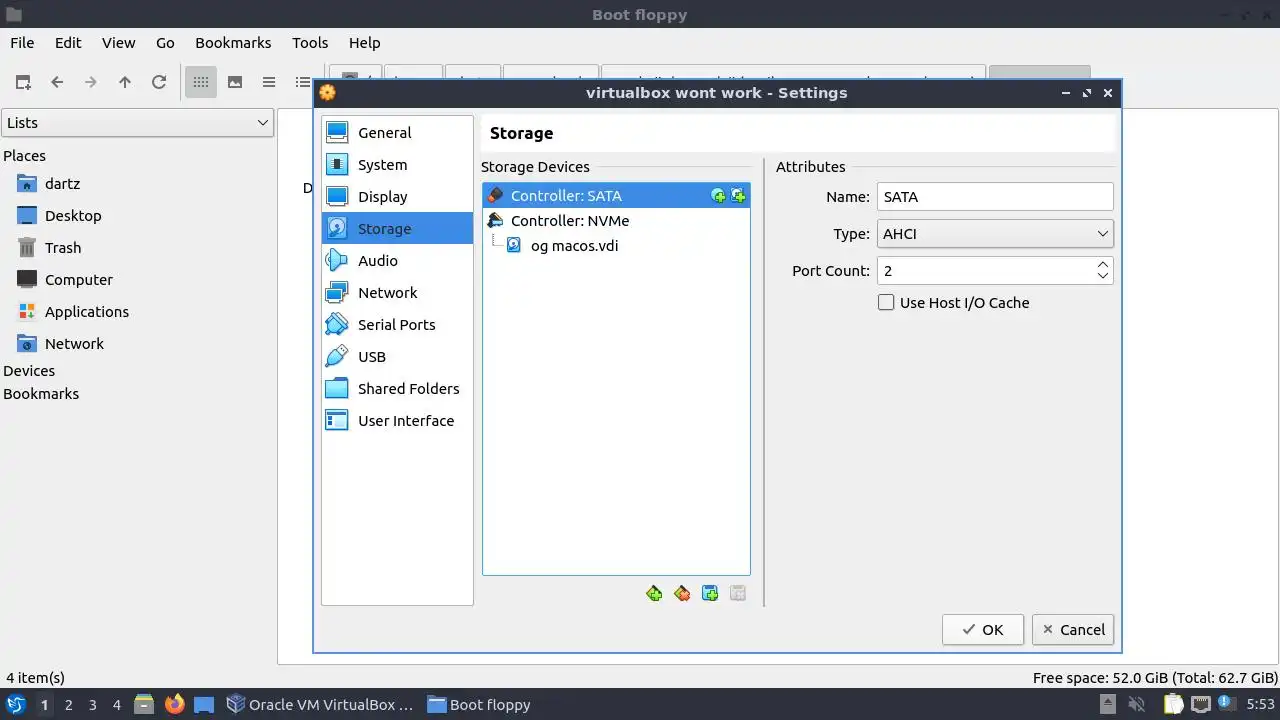The image size is (1280, 720).
Task: Open the Edit menu
Action: click(x=68, y=43)
